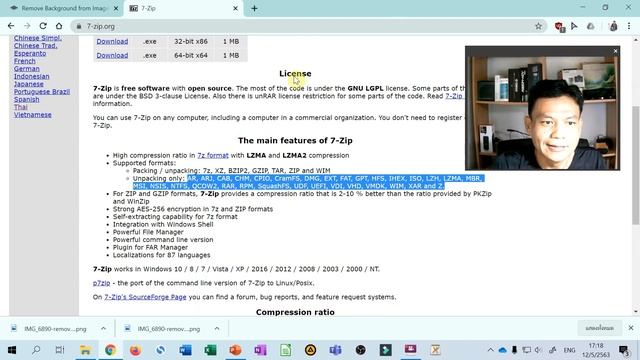Open the French language link

[24, 61]
